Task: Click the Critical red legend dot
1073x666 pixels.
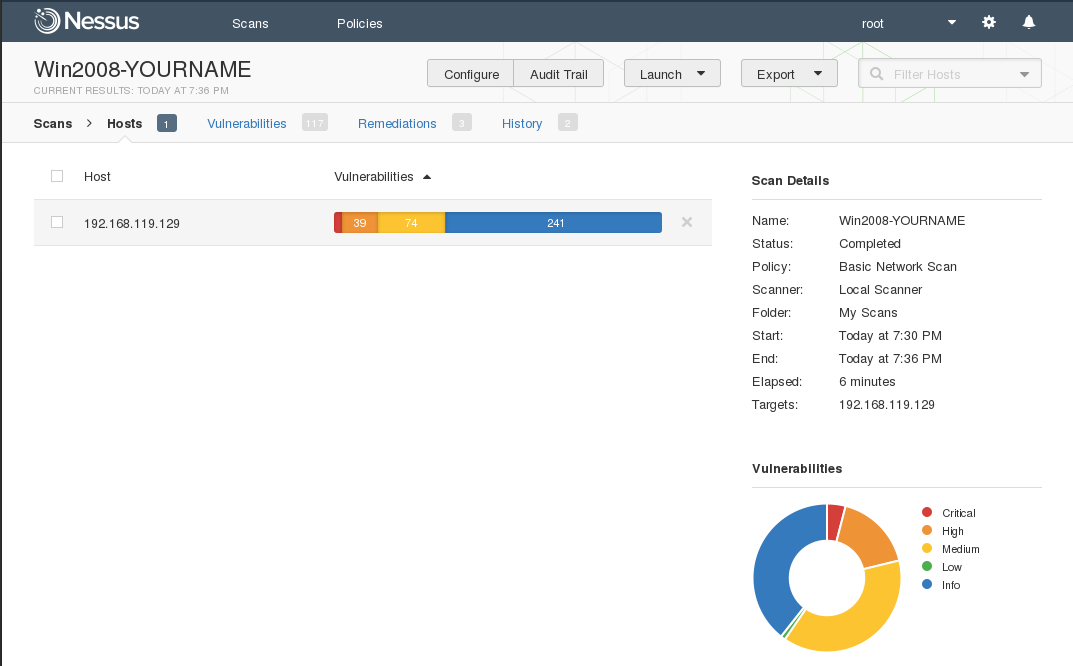Action: 927,512
